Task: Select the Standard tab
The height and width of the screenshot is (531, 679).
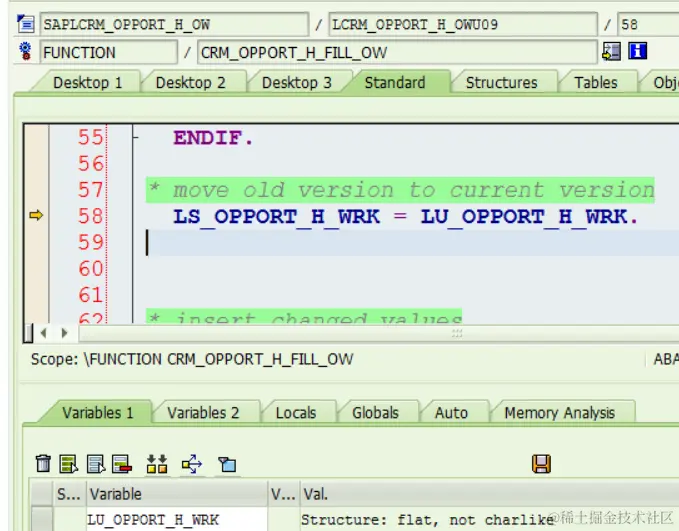Action: 395,82
